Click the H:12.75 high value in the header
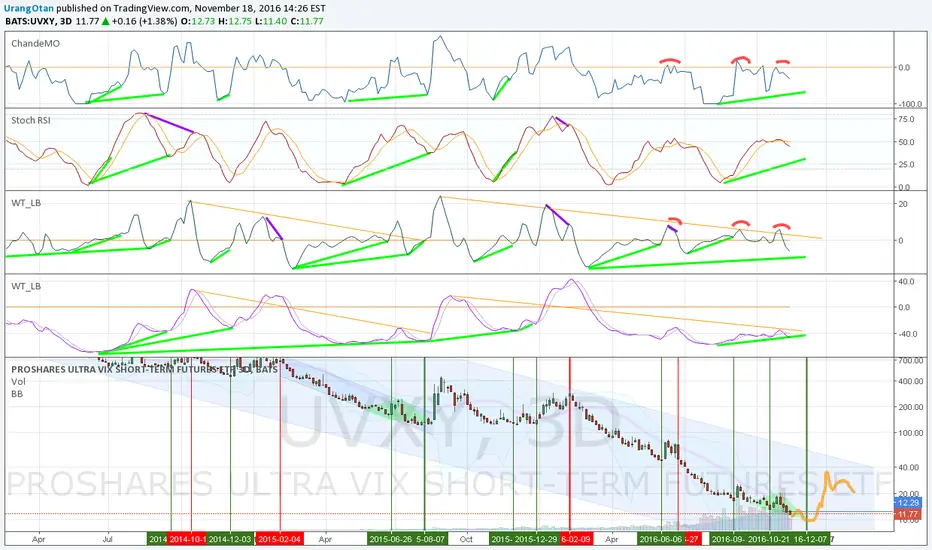 point(235,21)
